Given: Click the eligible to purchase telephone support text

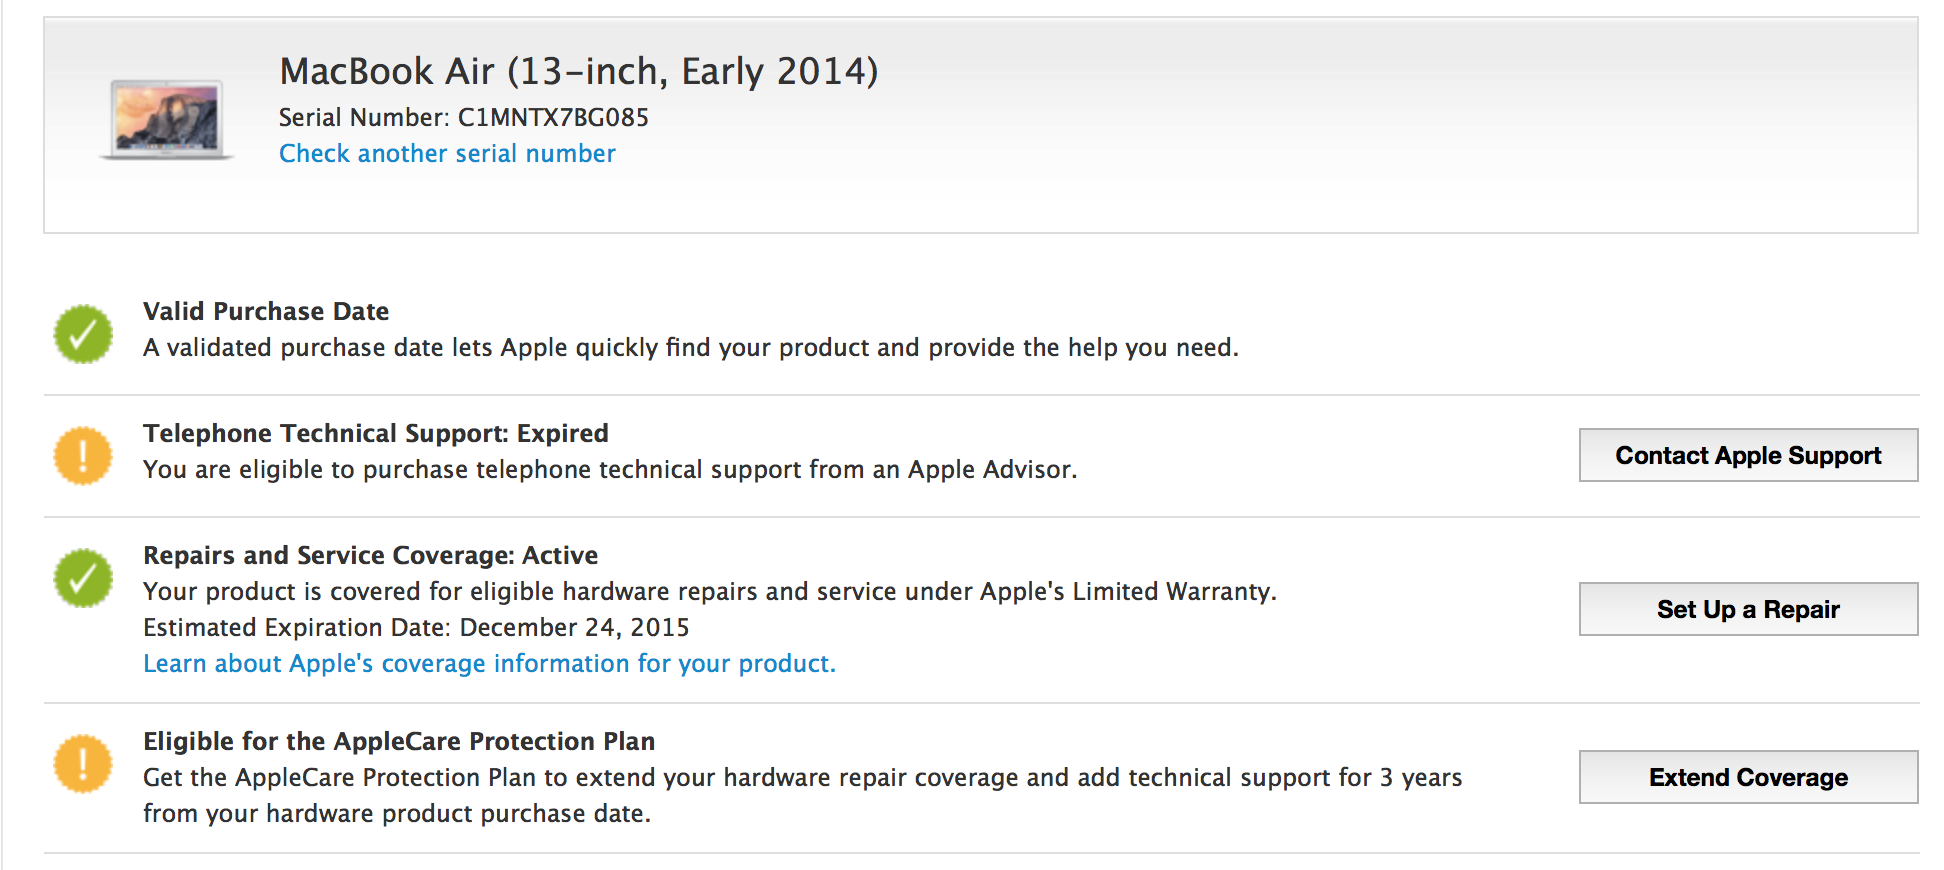Looking at the screenshot, I should [610, 470].
